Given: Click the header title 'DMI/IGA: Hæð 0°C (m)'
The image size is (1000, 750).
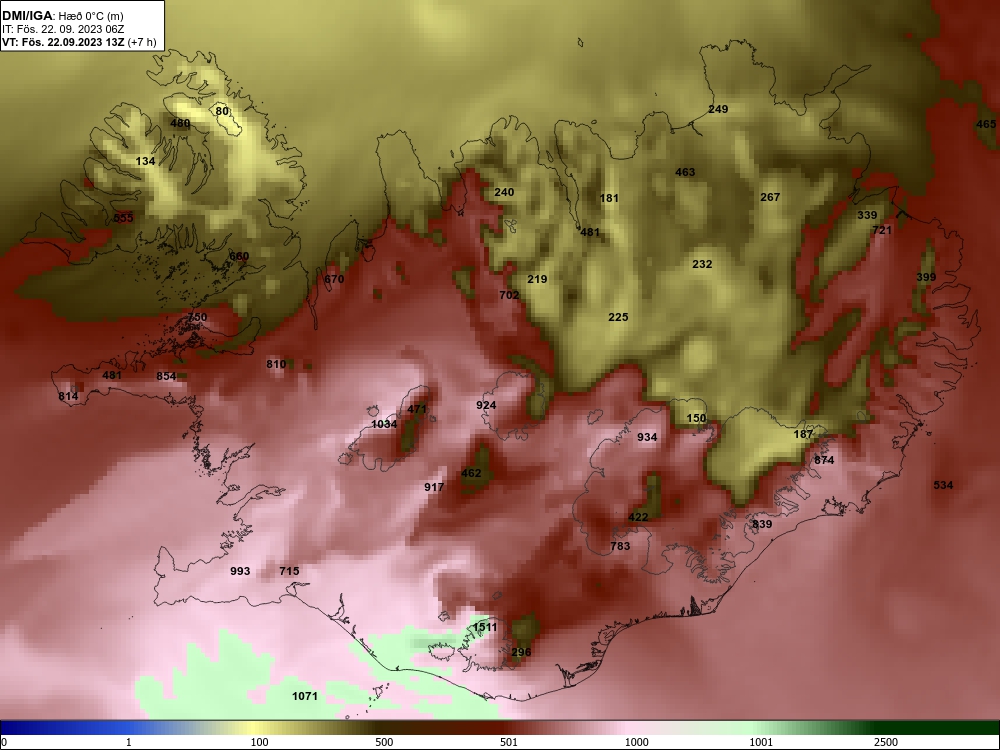Looking at the screenshot, I should pos(62,16).
